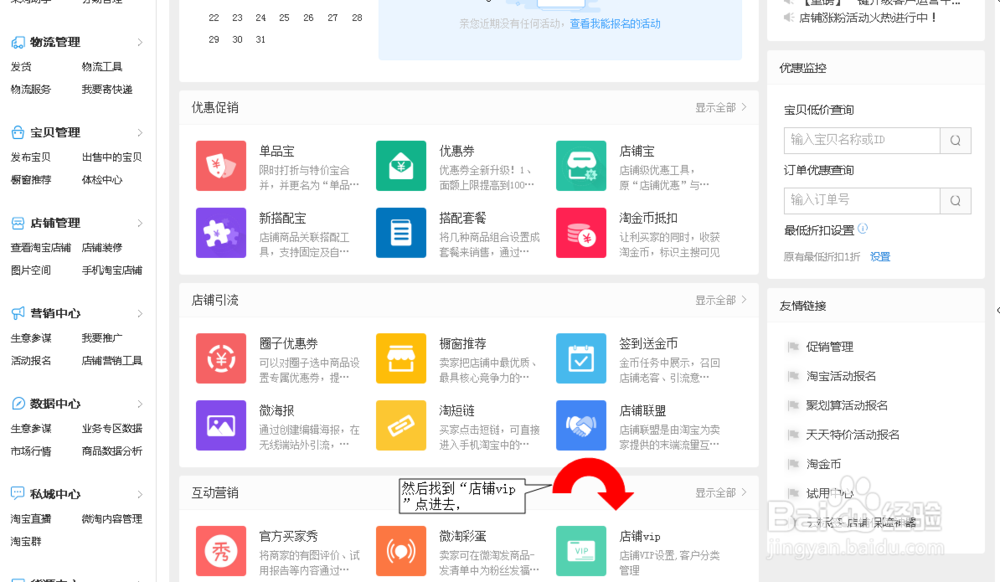Show all in 优惠促销 section
The height and width of the screenshot is (582, 1000).
tap(721, 108)
